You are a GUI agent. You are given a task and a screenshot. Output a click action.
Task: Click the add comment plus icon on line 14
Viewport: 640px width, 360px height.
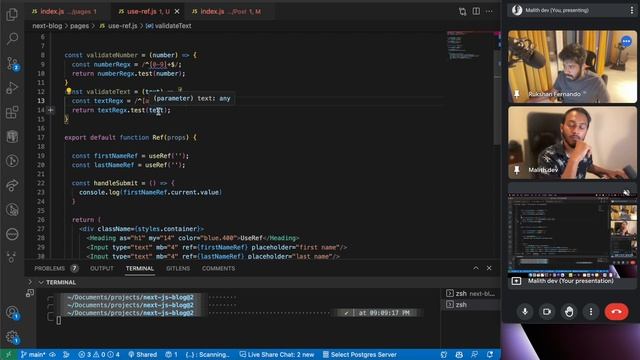(x=51, y=110)
